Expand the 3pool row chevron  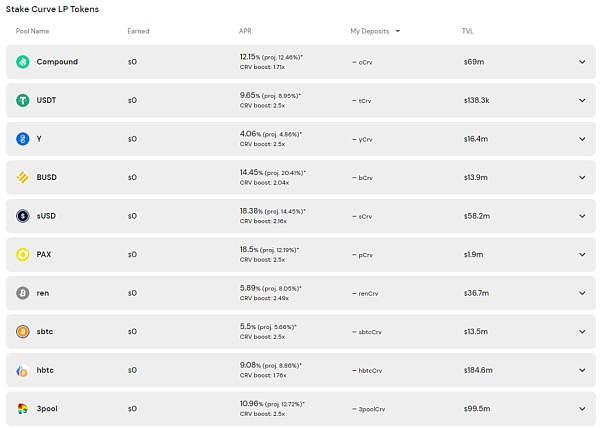(582, 409)
